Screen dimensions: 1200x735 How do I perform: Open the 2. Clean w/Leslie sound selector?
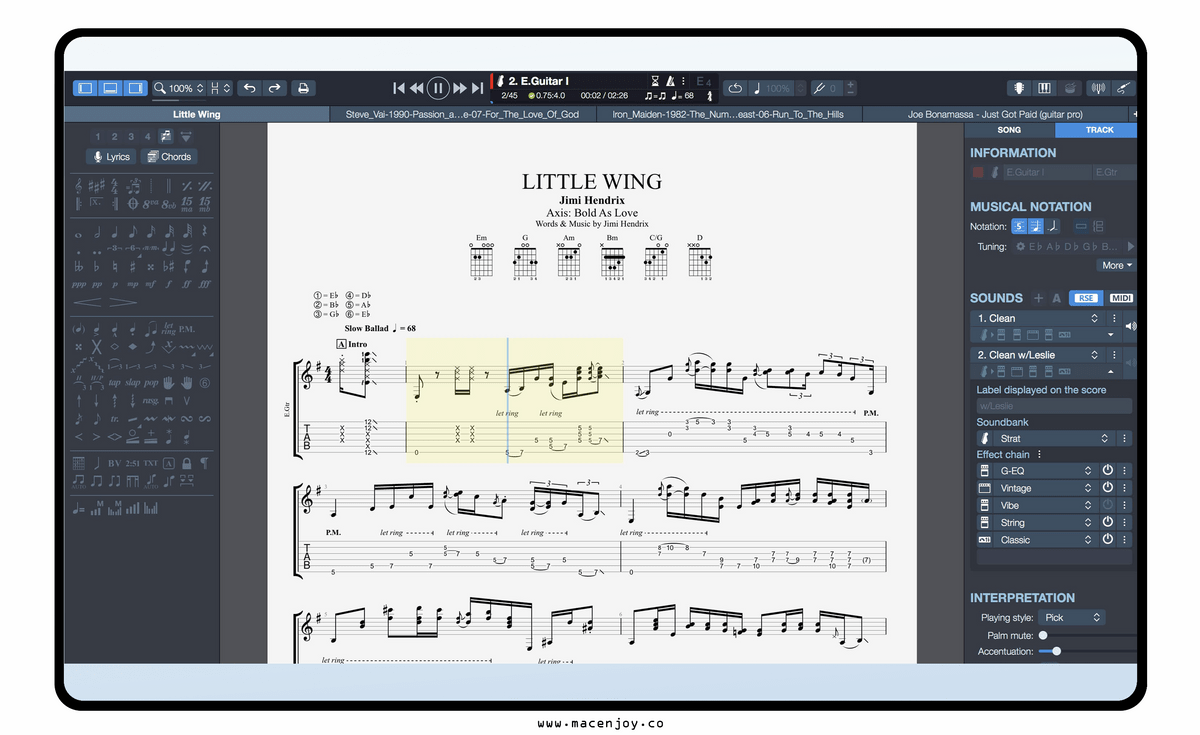click(x=1039, y=355)
